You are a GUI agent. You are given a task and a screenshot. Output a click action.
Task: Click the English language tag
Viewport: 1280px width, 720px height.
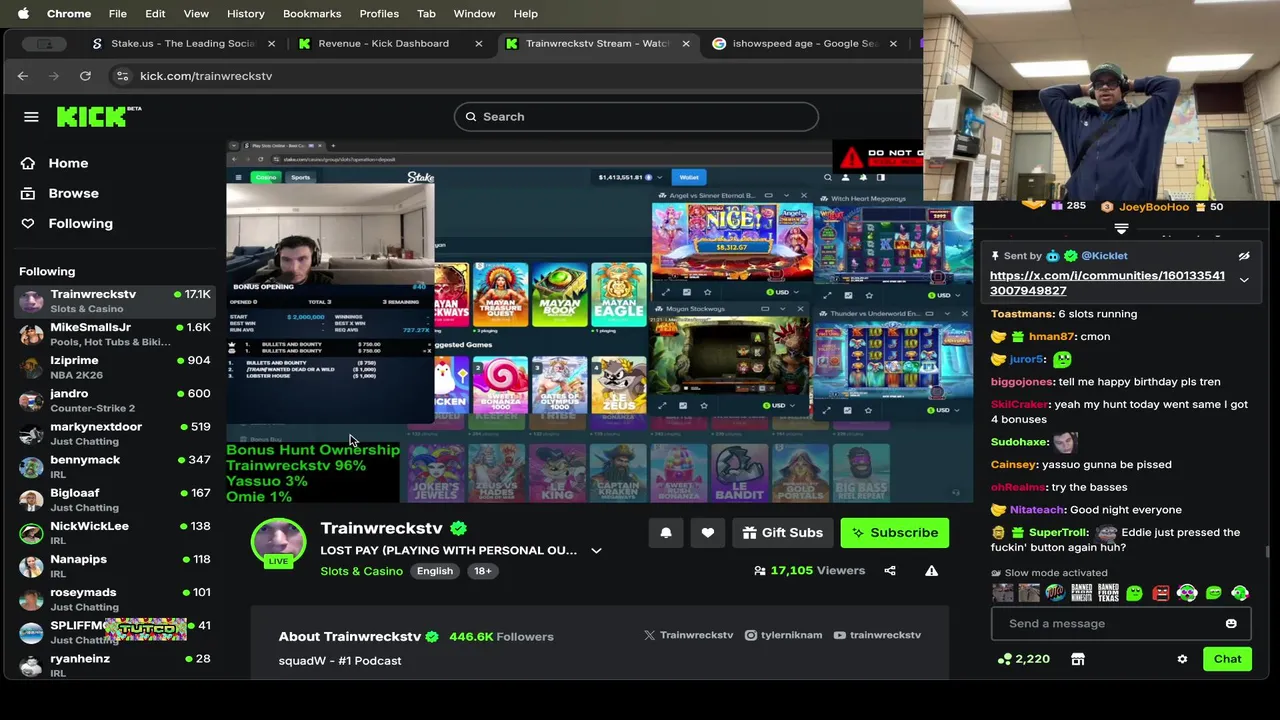(435, 571)
